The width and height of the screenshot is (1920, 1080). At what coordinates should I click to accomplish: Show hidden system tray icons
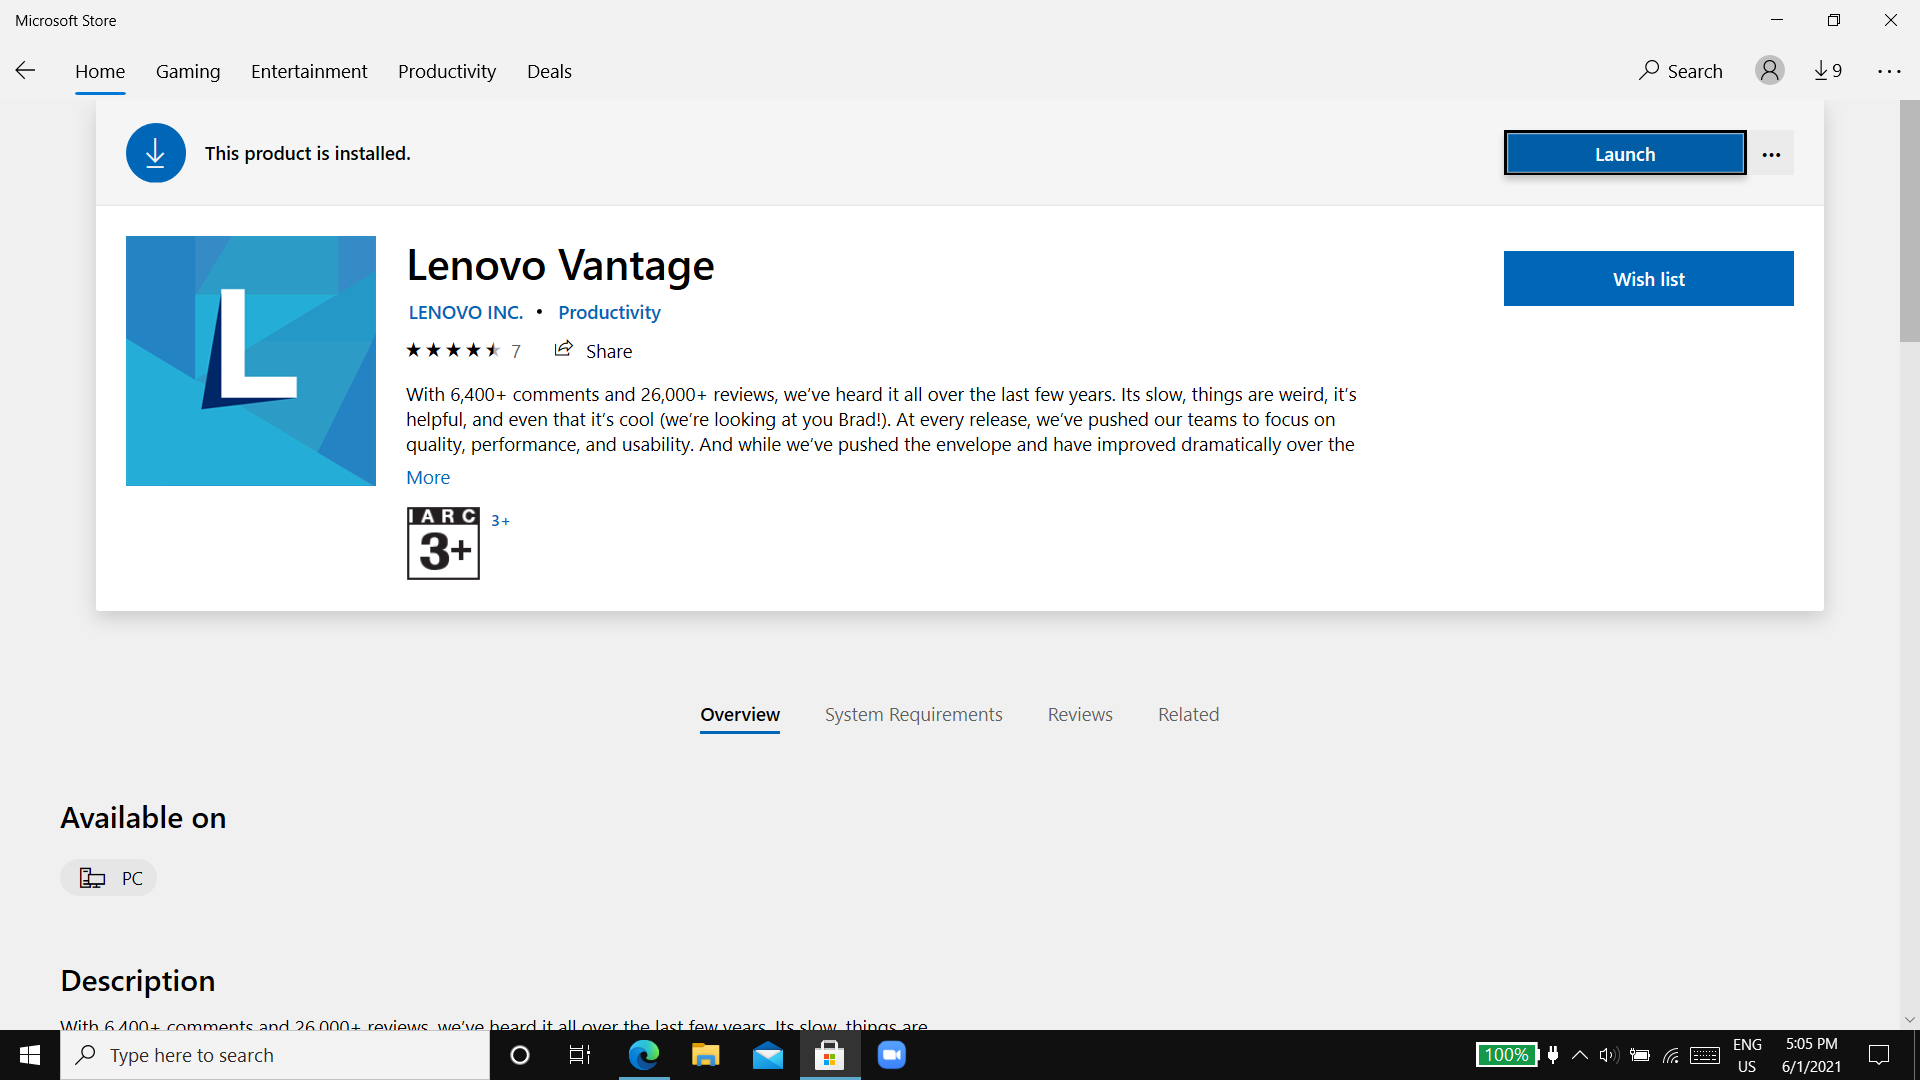[x=1580, y=1055]
